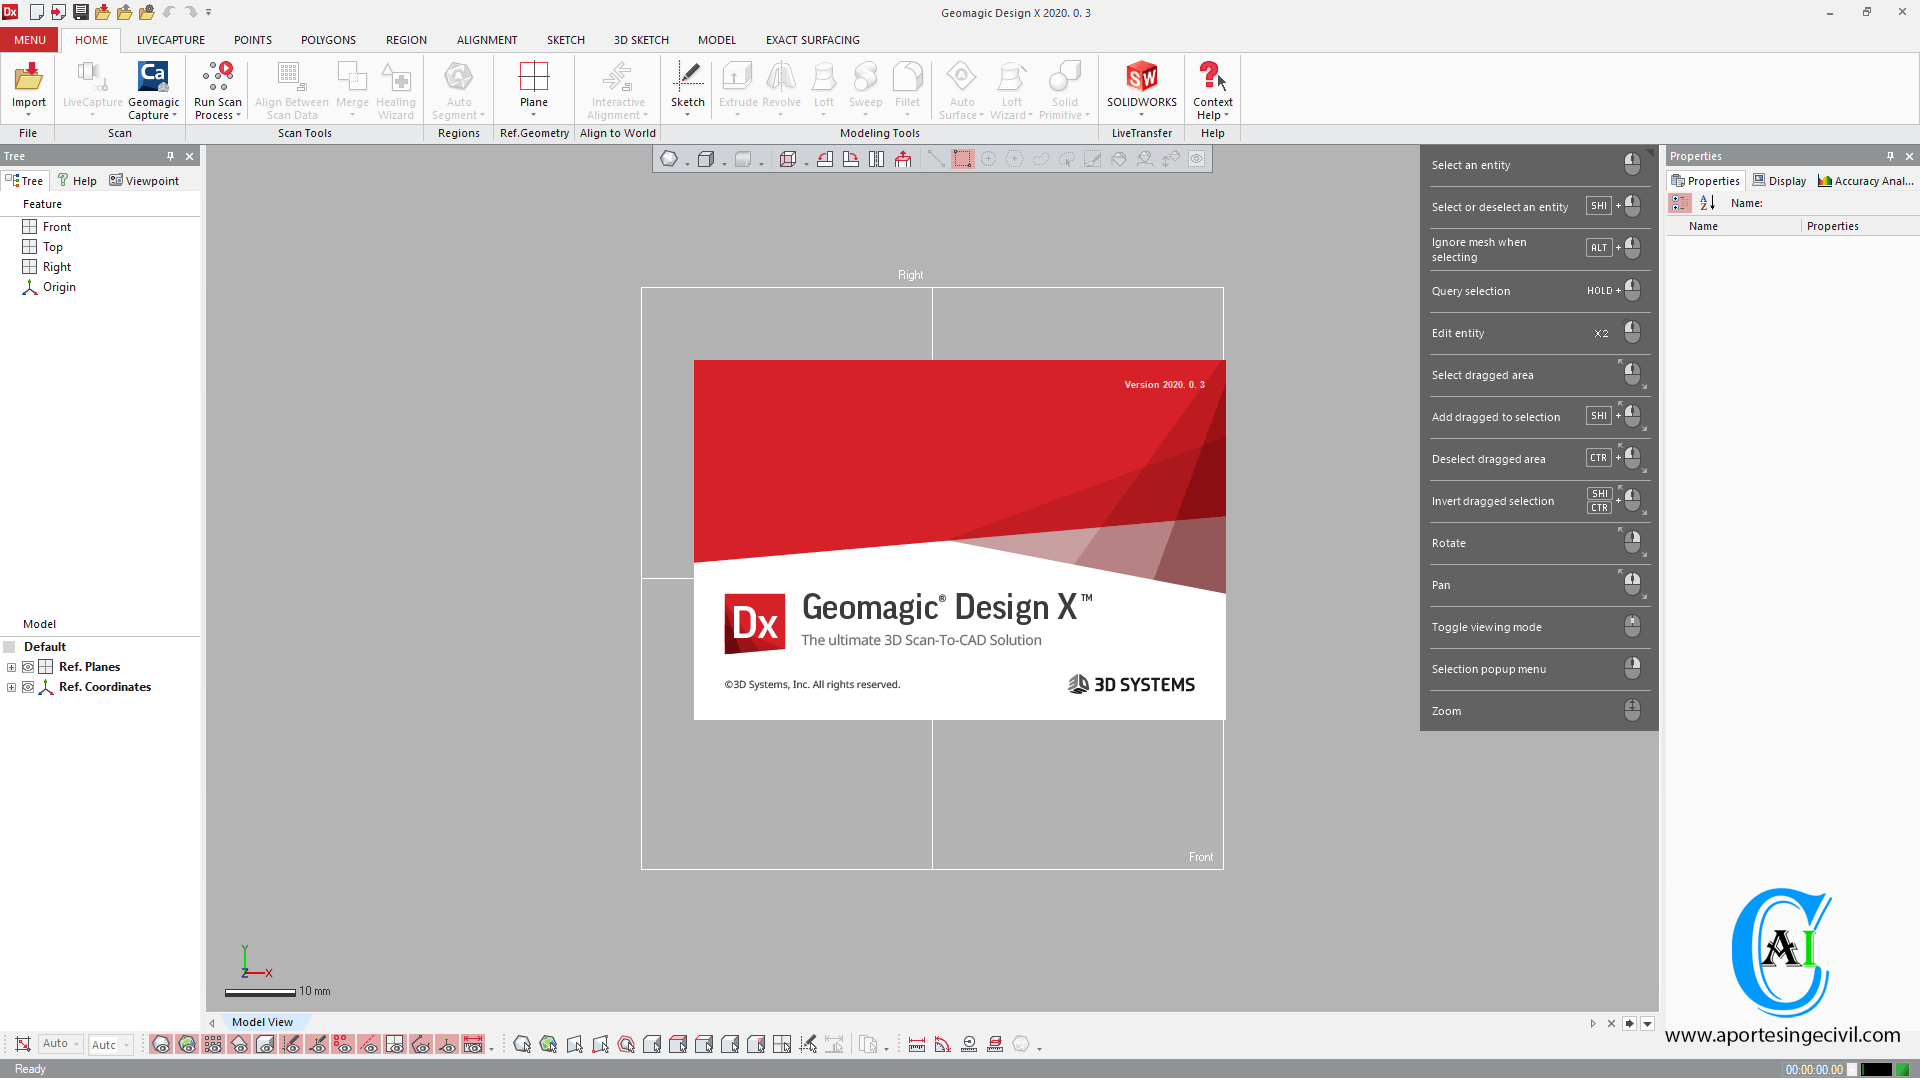This screenshot has width=1920, height=1080.
Task: Toggle Rectangle selection mode
Action: coord(962,159)
